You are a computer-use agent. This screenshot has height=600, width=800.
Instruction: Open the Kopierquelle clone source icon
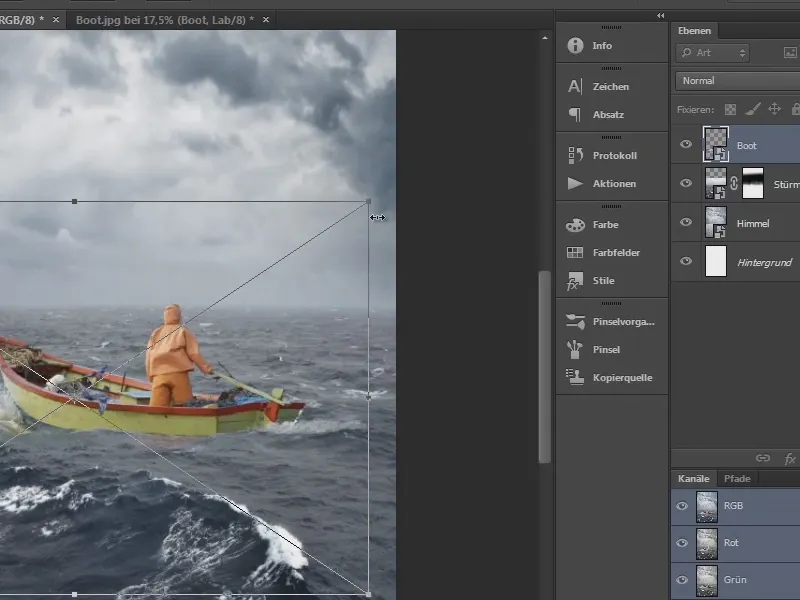575,378
